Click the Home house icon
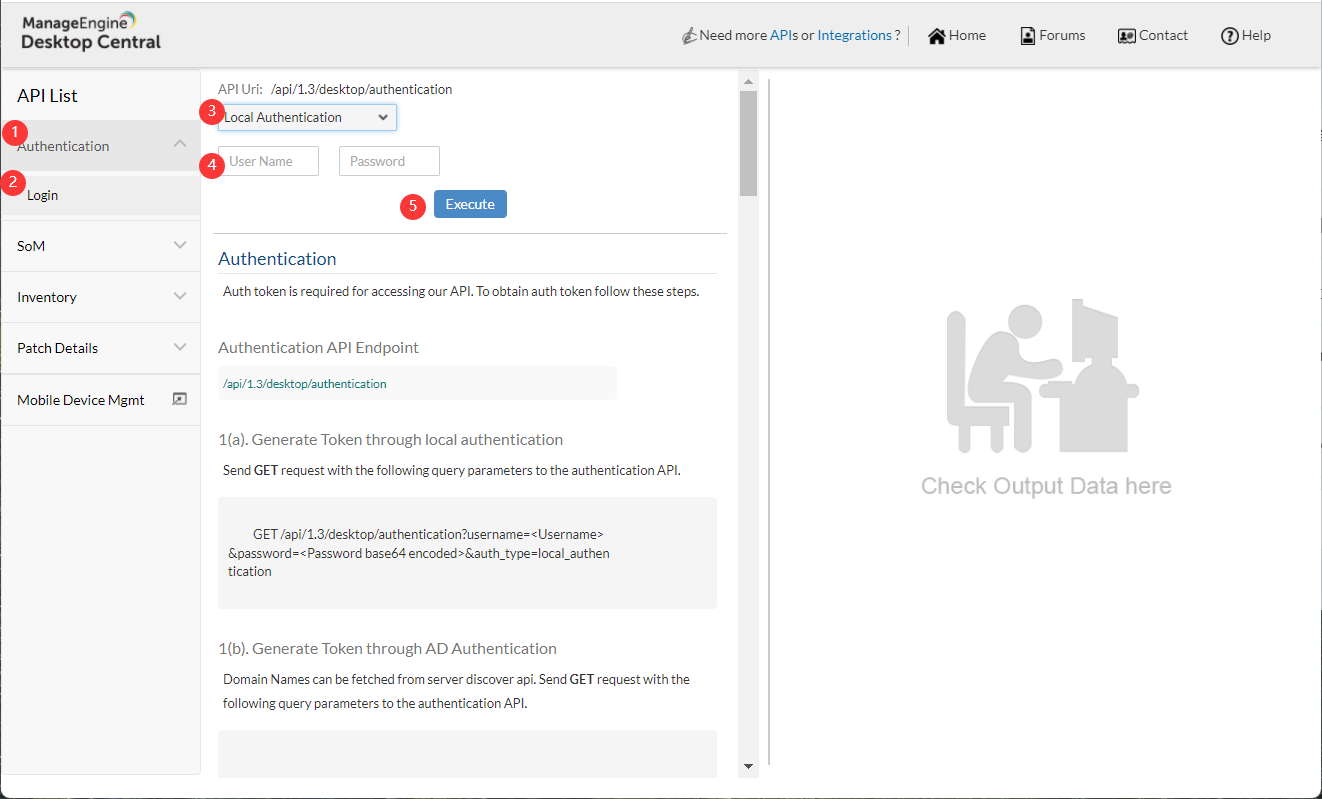This screenshot has height=799, width=1322. (x=937, y=36)
